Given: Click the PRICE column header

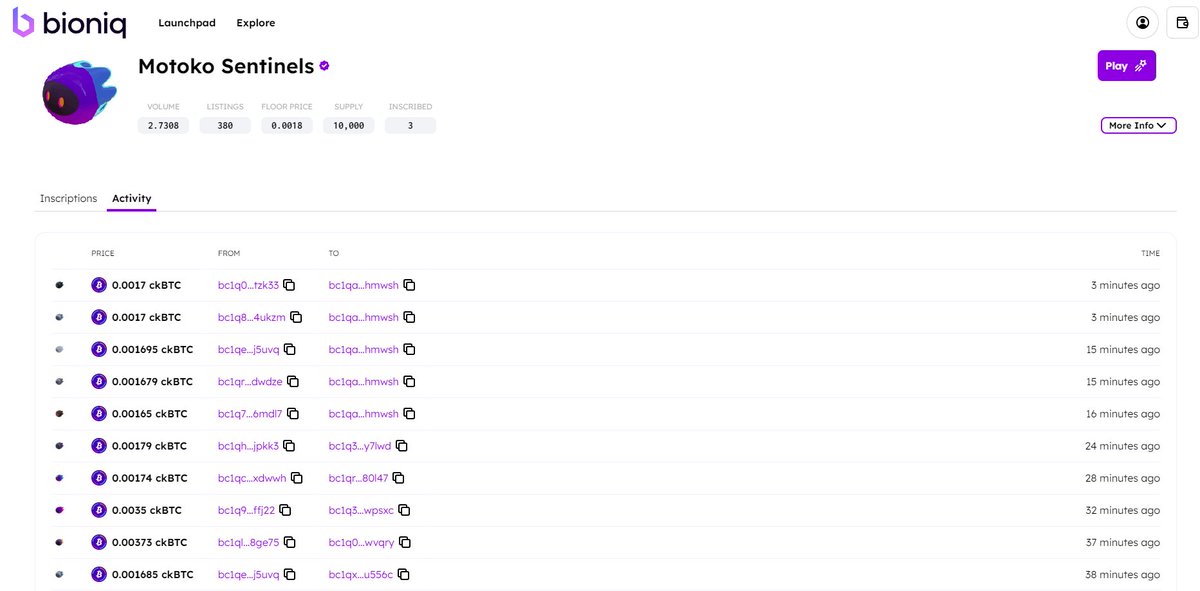Looking at the screenshot, I should (x=103, y=254).
